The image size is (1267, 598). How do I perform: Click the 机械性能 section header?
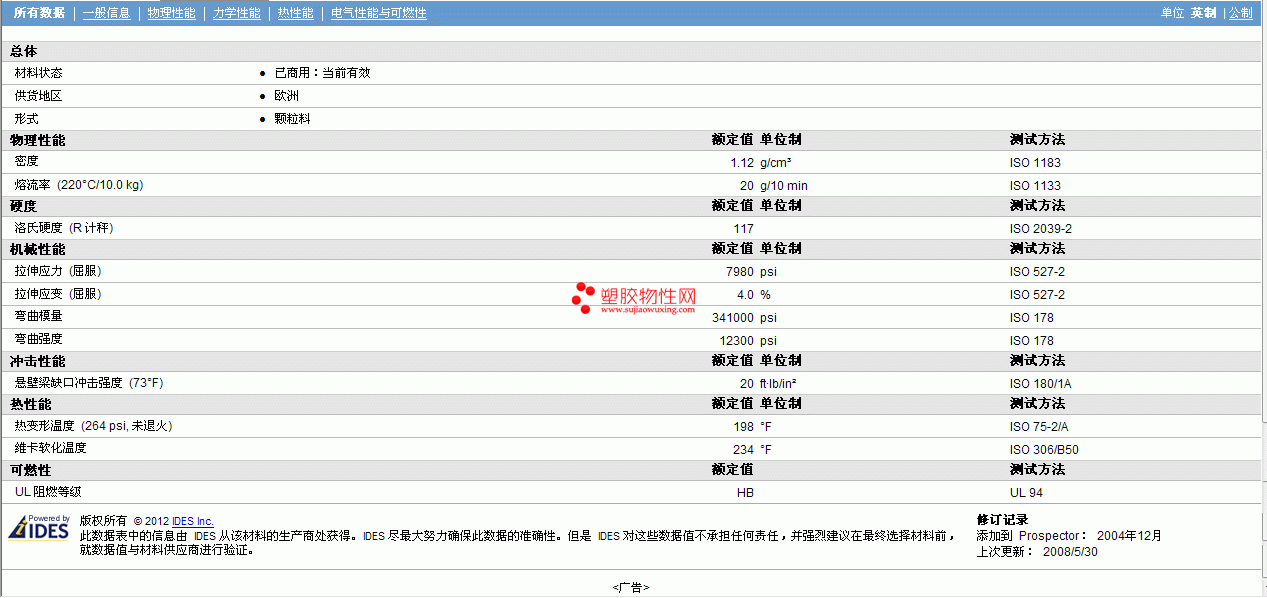[38, 249]
